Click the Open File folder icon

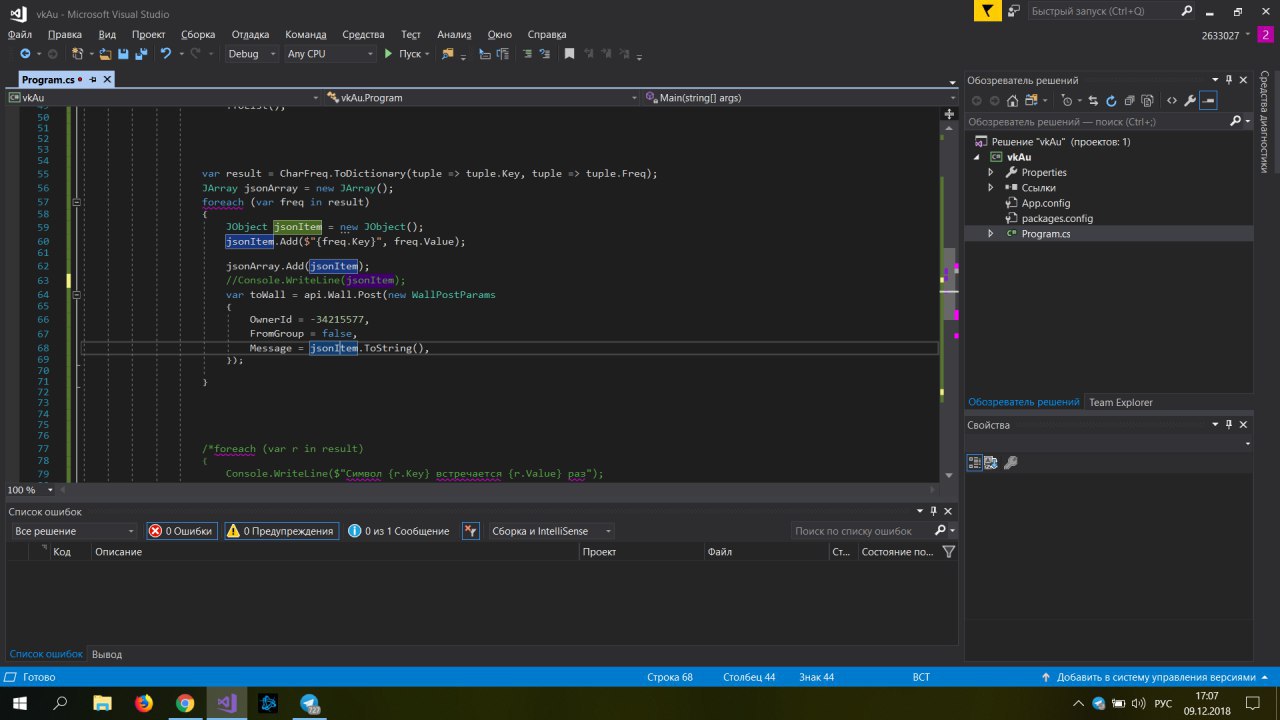(x=105, y=54)
